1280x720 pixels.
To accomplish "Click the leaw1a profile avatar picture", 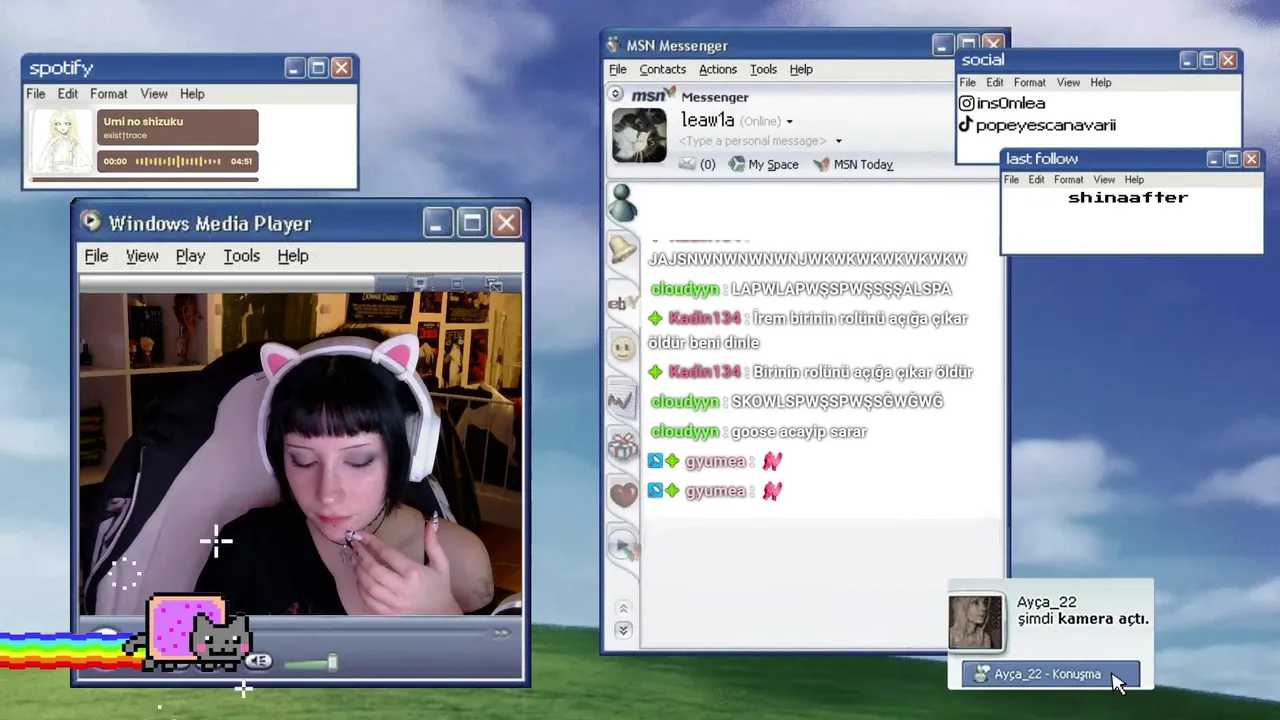I will click(x=639, y=136).
